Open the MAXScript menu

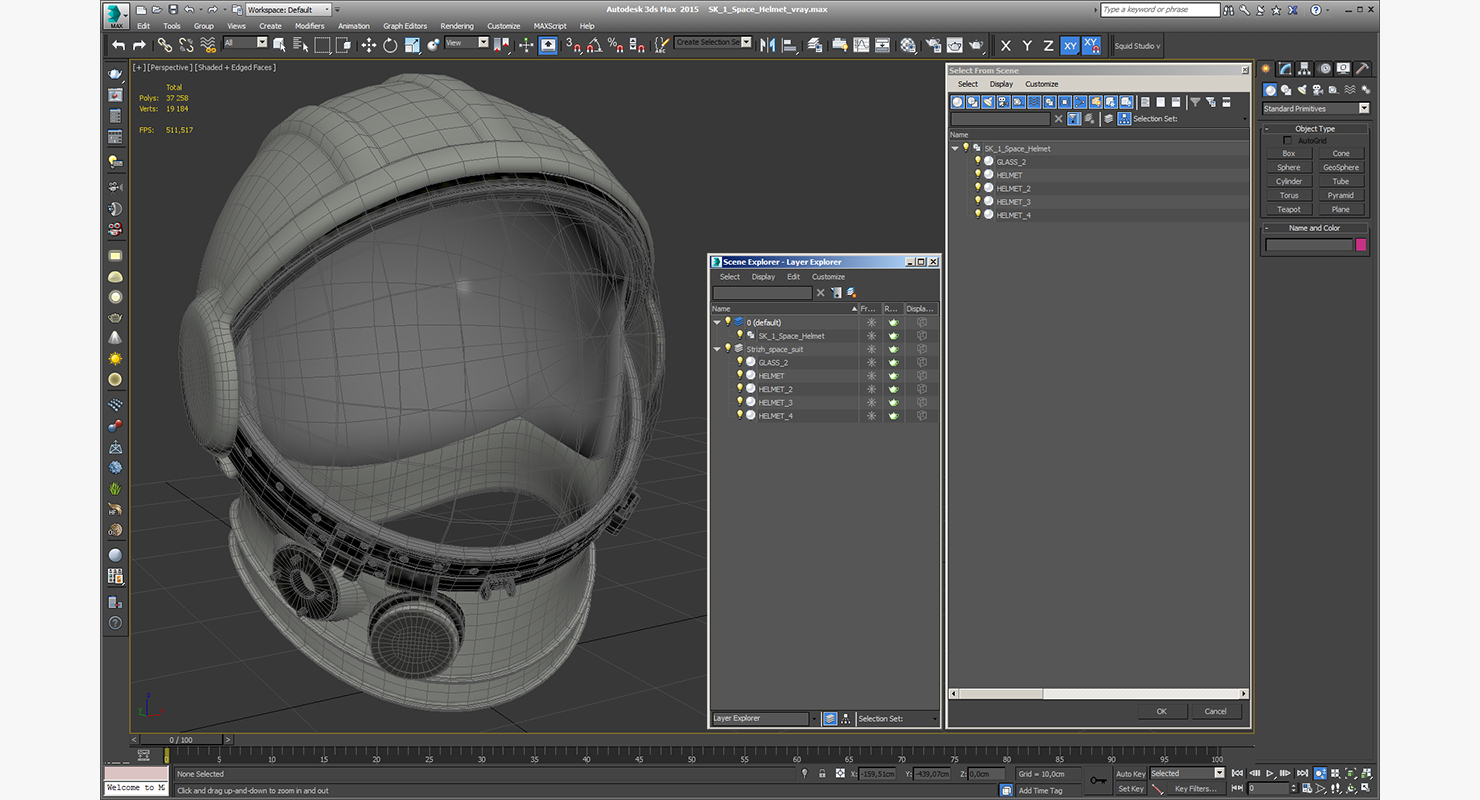point(550,26)
